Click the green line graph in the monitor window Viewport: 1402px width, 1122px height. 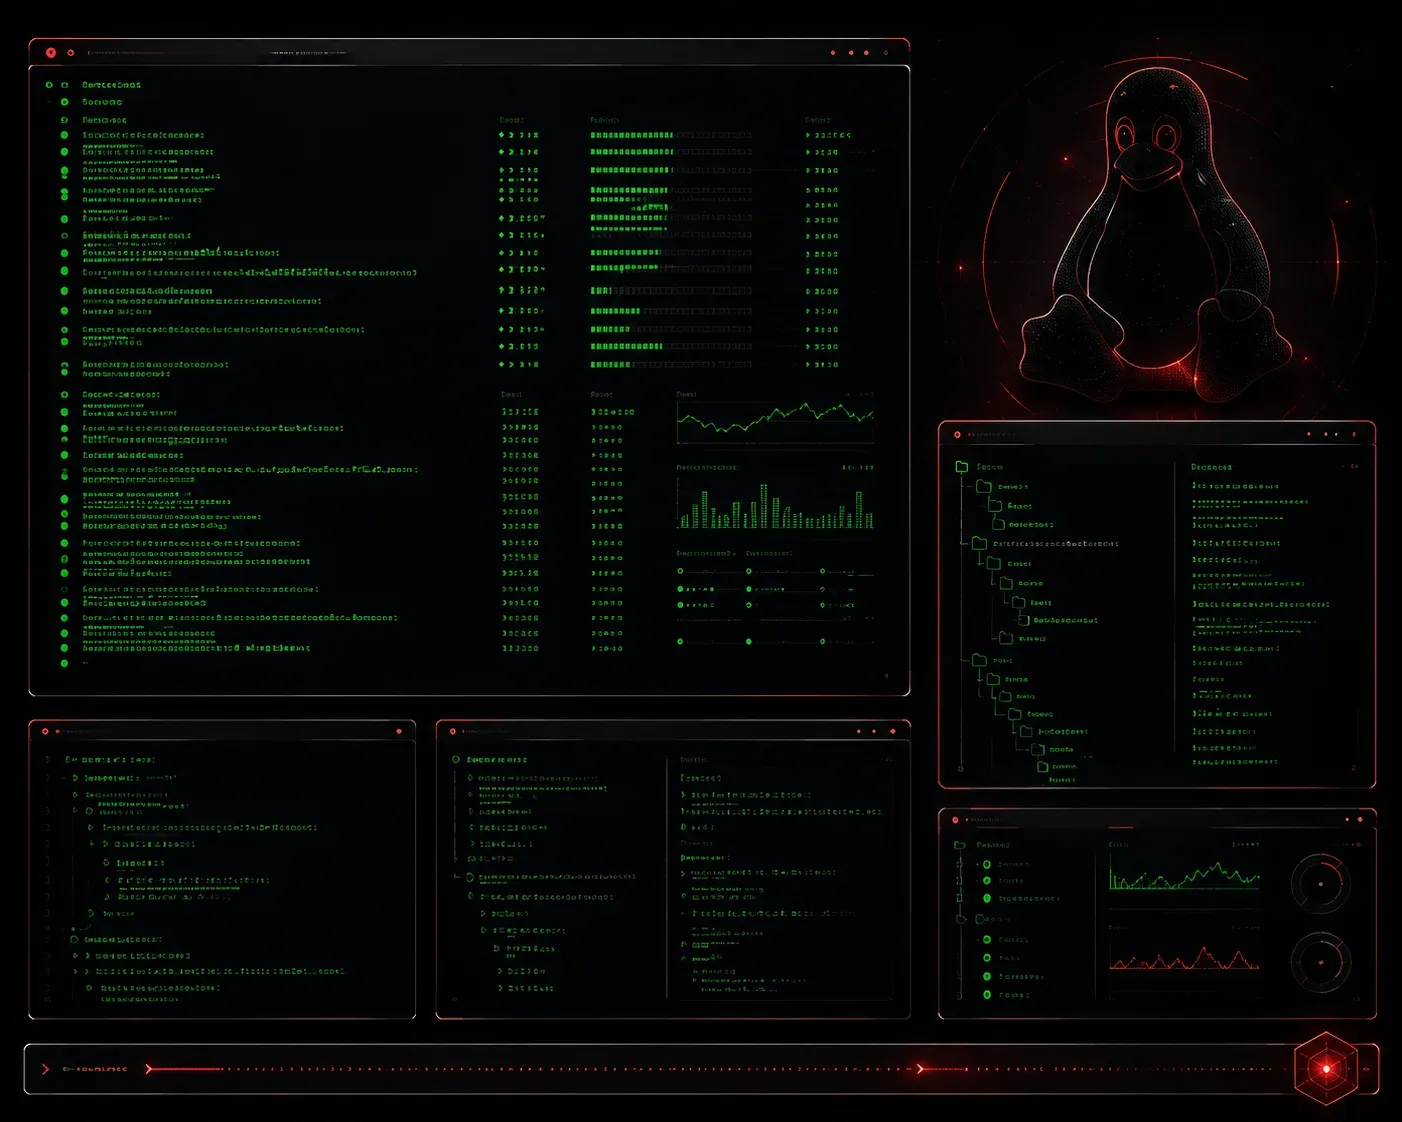coord(1184,874)
